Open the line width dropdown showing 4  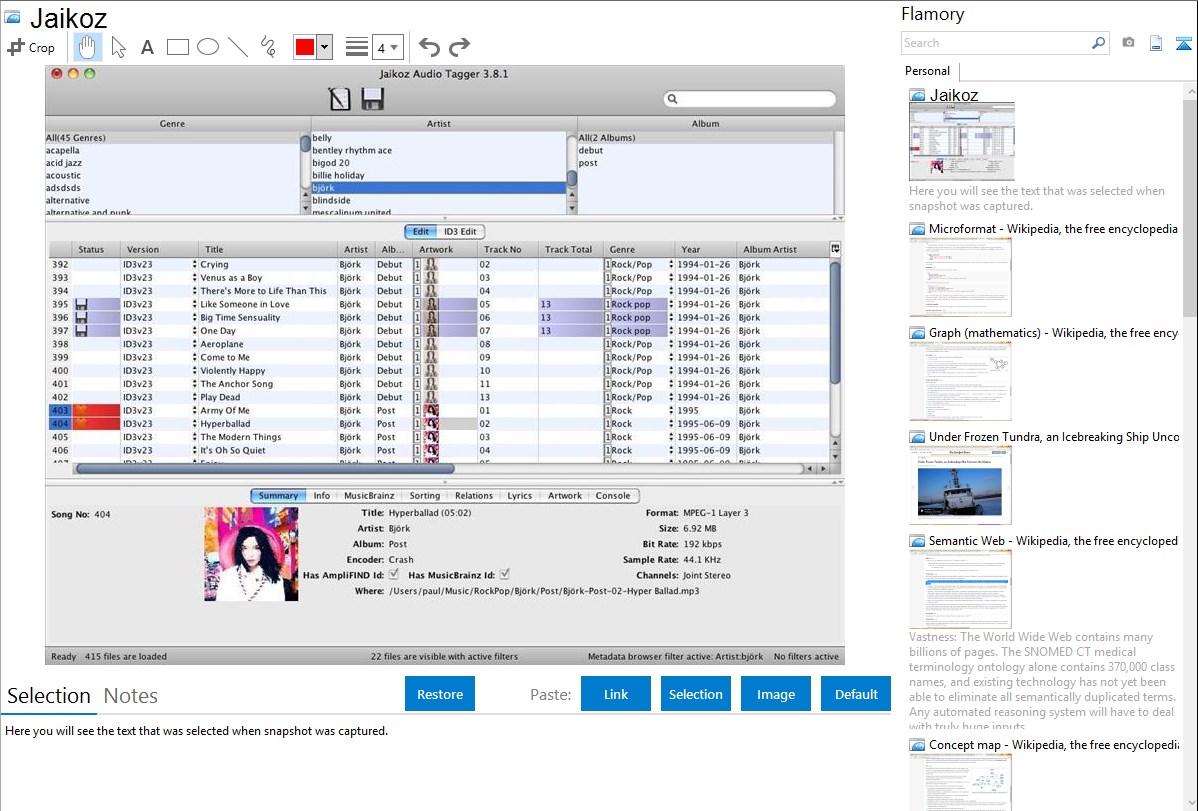click(387, 47)
